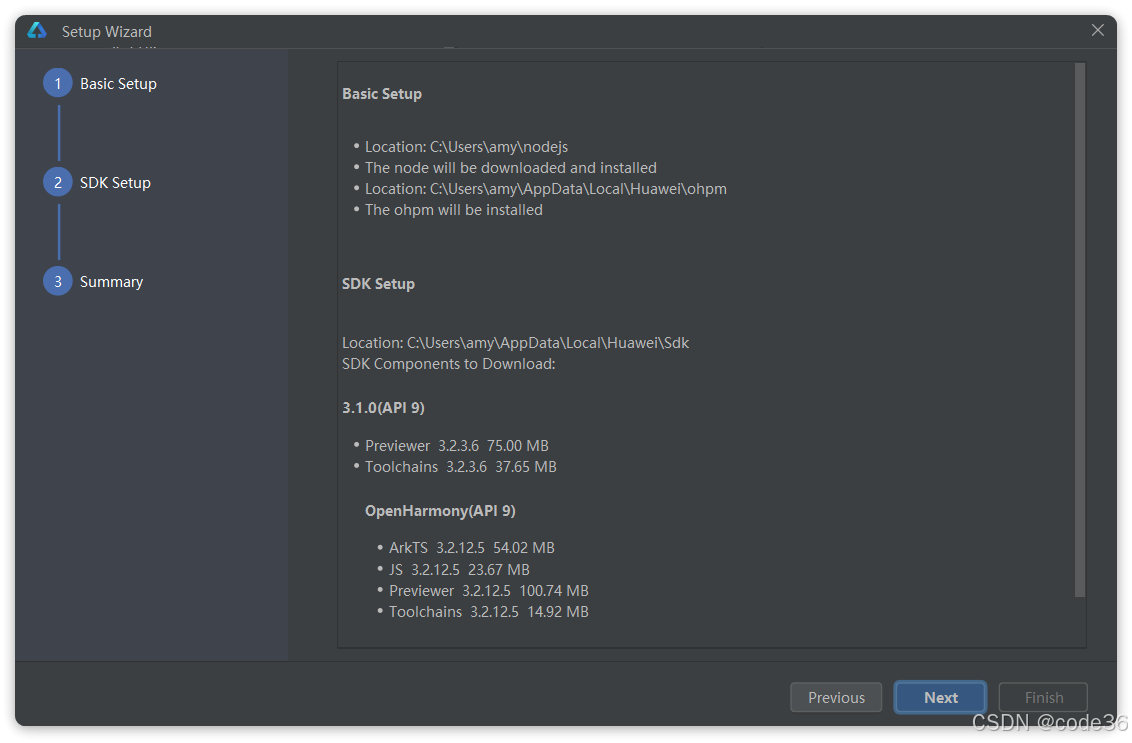The height and width of the screenshot is (743, 1132).
Task: Click the SDK Setup heading in summary
Action: [x=378, y=284]
